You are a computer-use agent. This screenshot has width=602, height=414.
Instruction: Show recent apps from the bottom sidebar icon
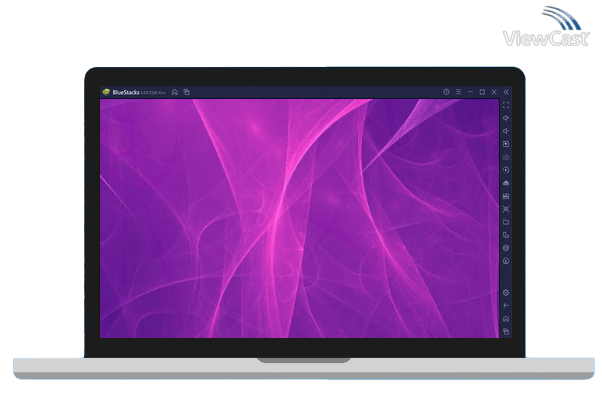(506, 332)
